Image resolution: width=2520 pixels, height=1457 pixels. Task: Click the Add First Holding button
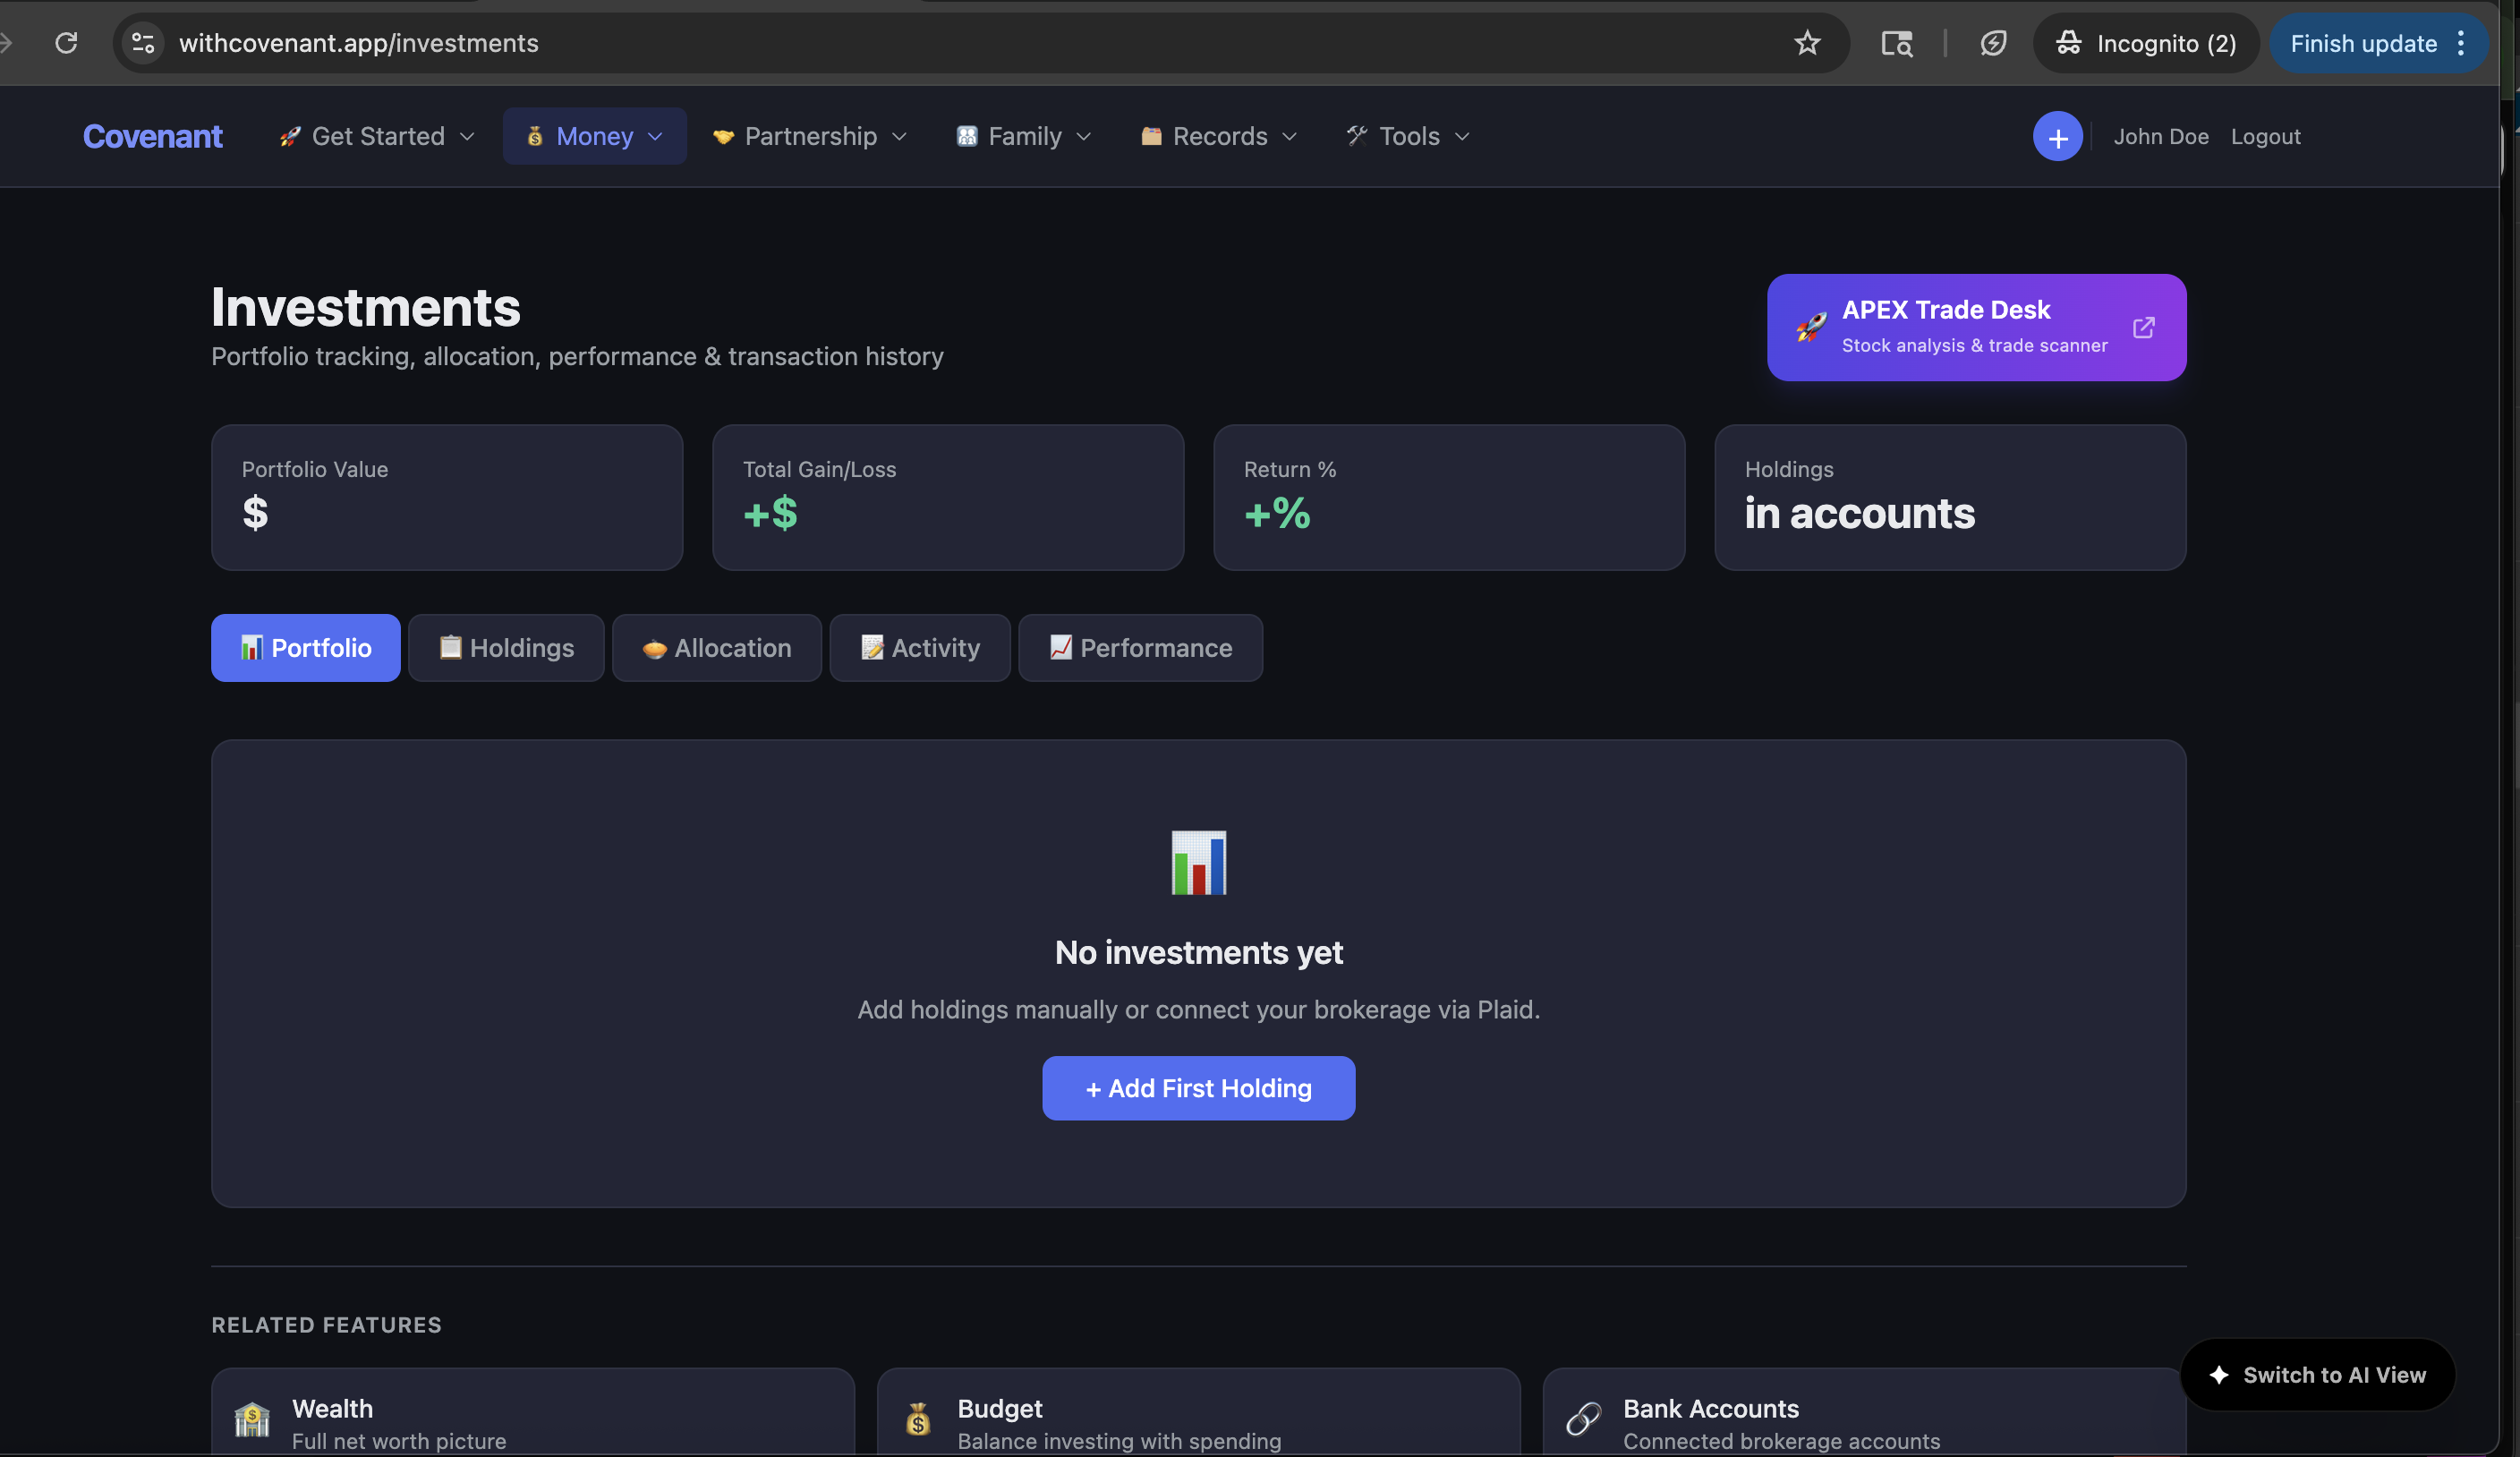[x=1198, y=1088]
